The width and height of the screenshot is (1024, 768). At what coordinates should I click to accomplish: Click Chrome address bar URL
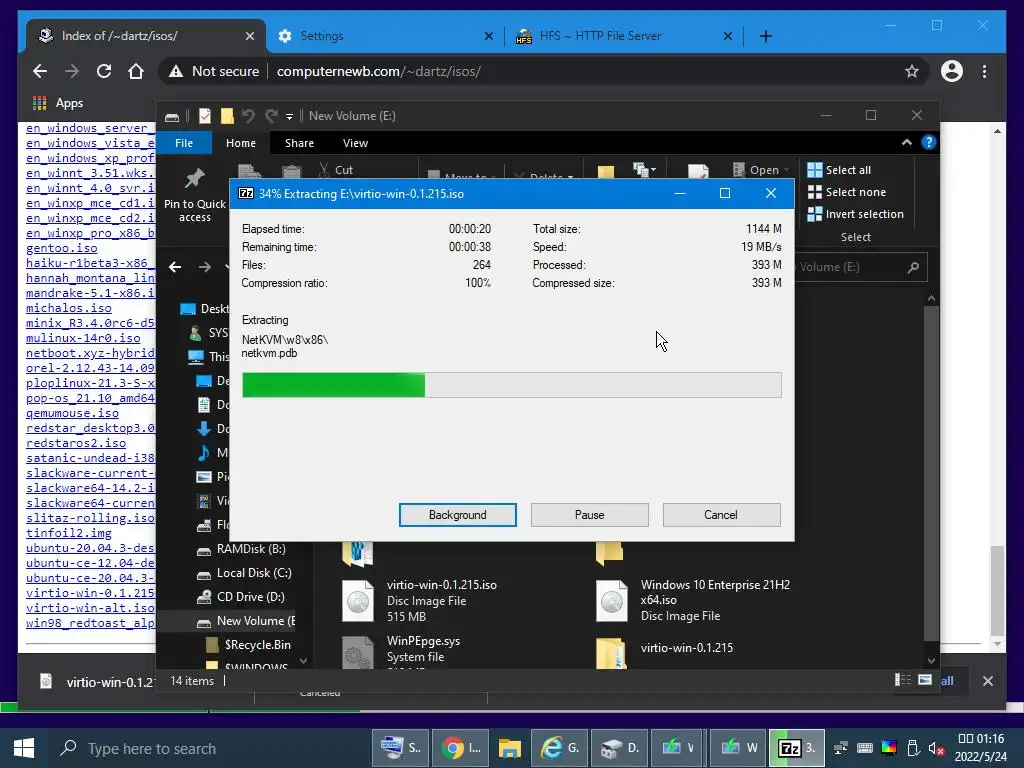(379, 71)
